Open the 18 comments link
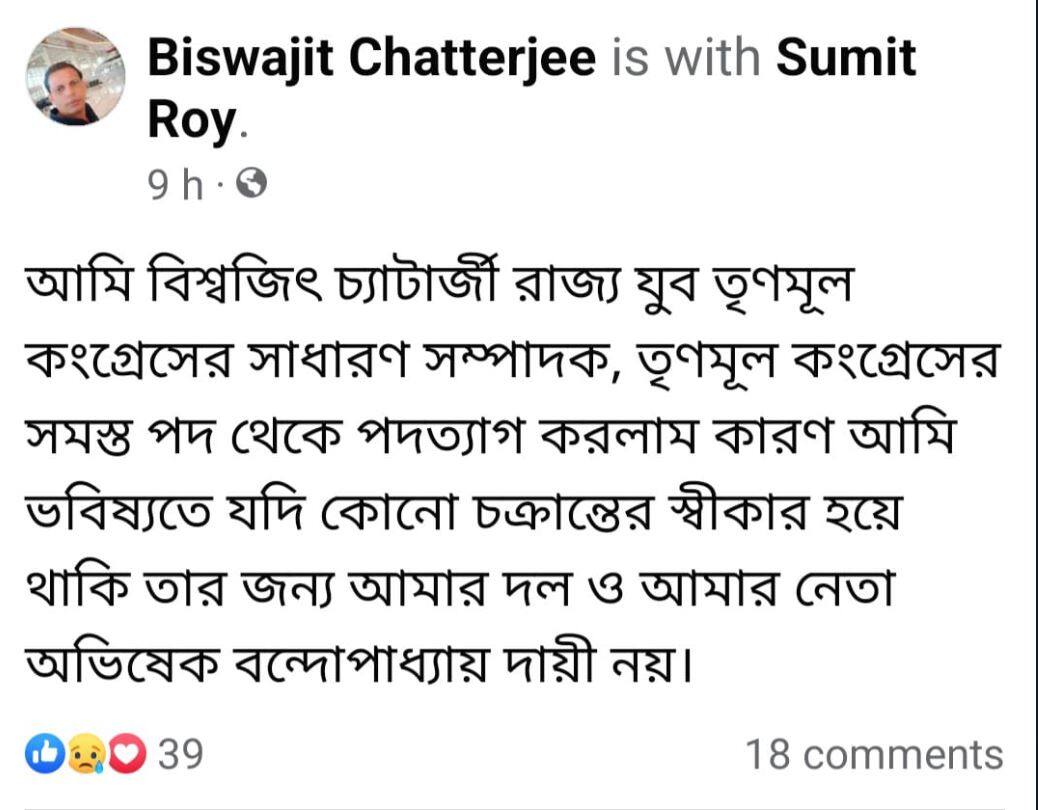The height and width of the screenshot is (810, 1038). (873, 755)
